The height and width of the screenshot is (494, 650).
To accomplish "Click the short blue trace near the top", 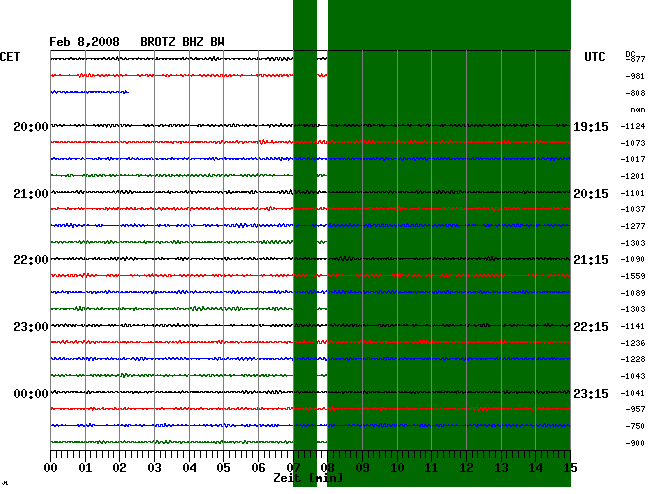I will click(89, 92).
